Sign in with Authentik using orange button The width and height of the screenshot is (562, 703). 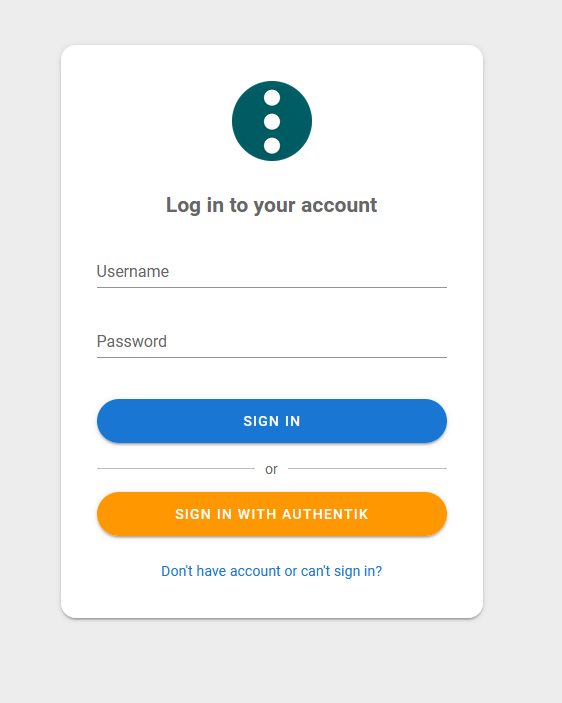[272, 514]
